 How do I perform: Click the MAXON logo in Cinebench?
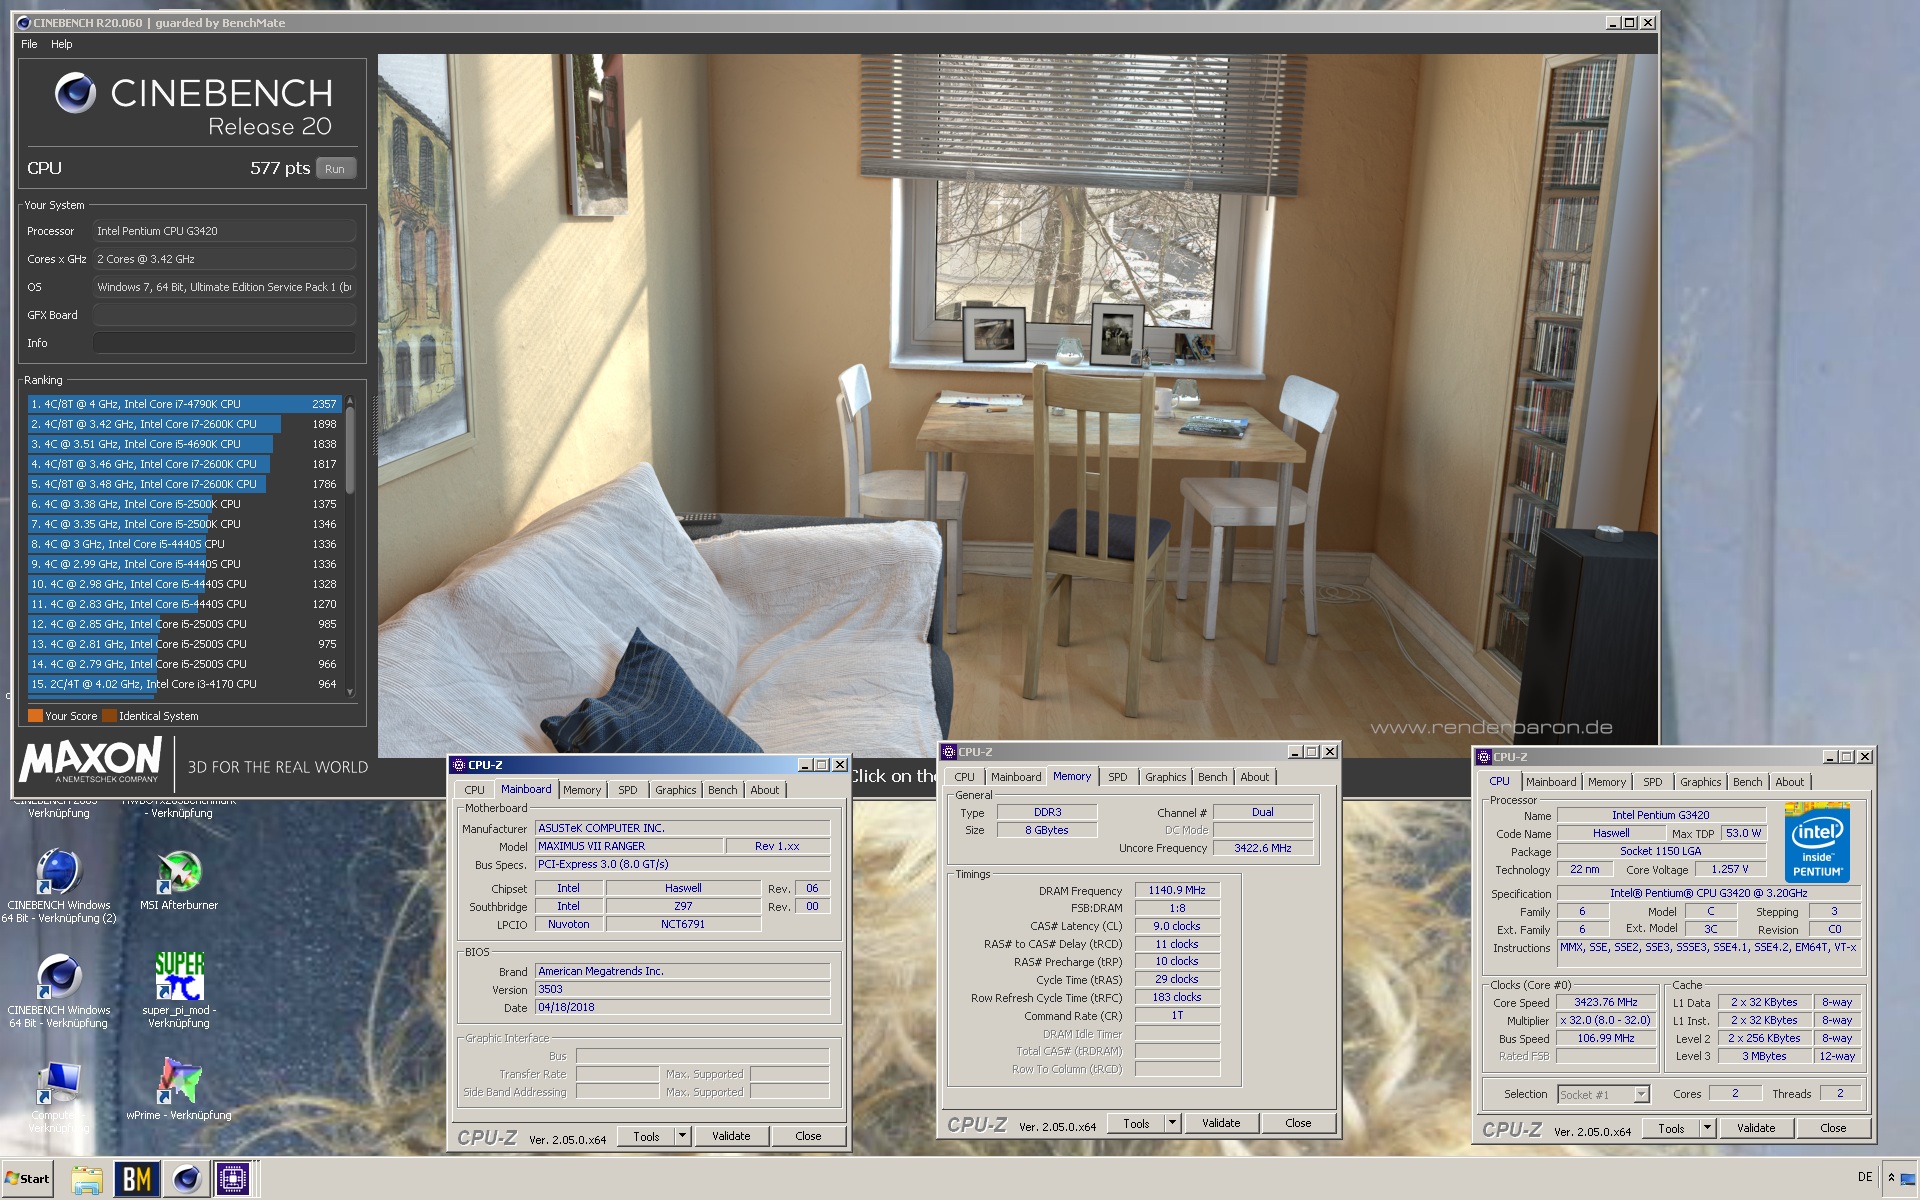point(91,761)
